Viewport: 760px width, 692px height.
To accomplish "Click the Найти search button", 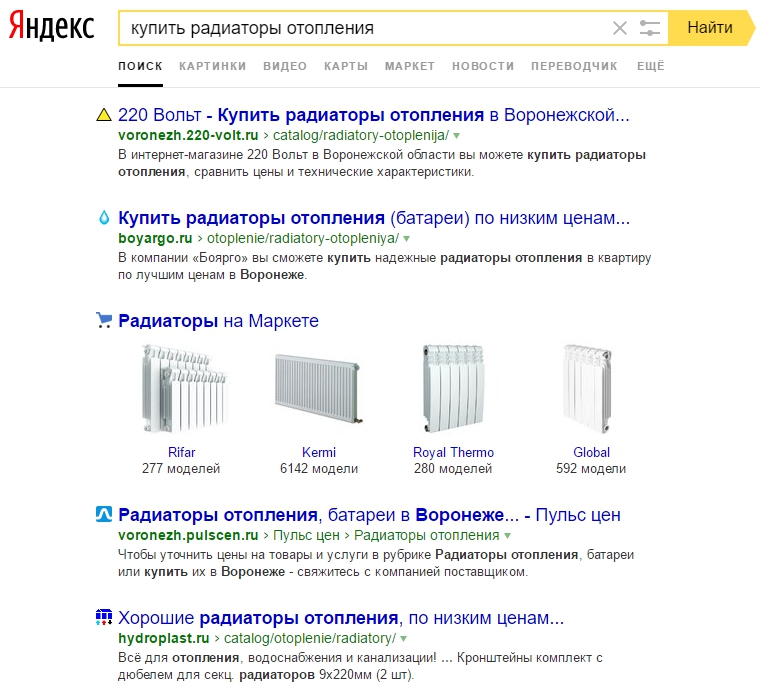I will coord(711,28).
